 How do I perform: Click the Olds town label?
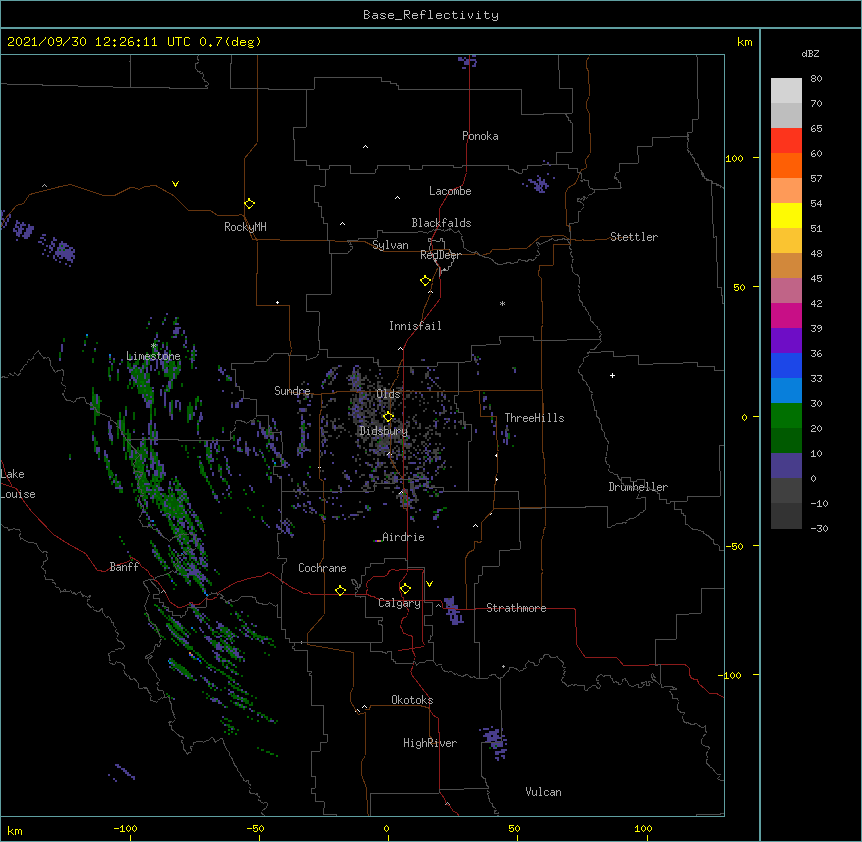point(388,394)
